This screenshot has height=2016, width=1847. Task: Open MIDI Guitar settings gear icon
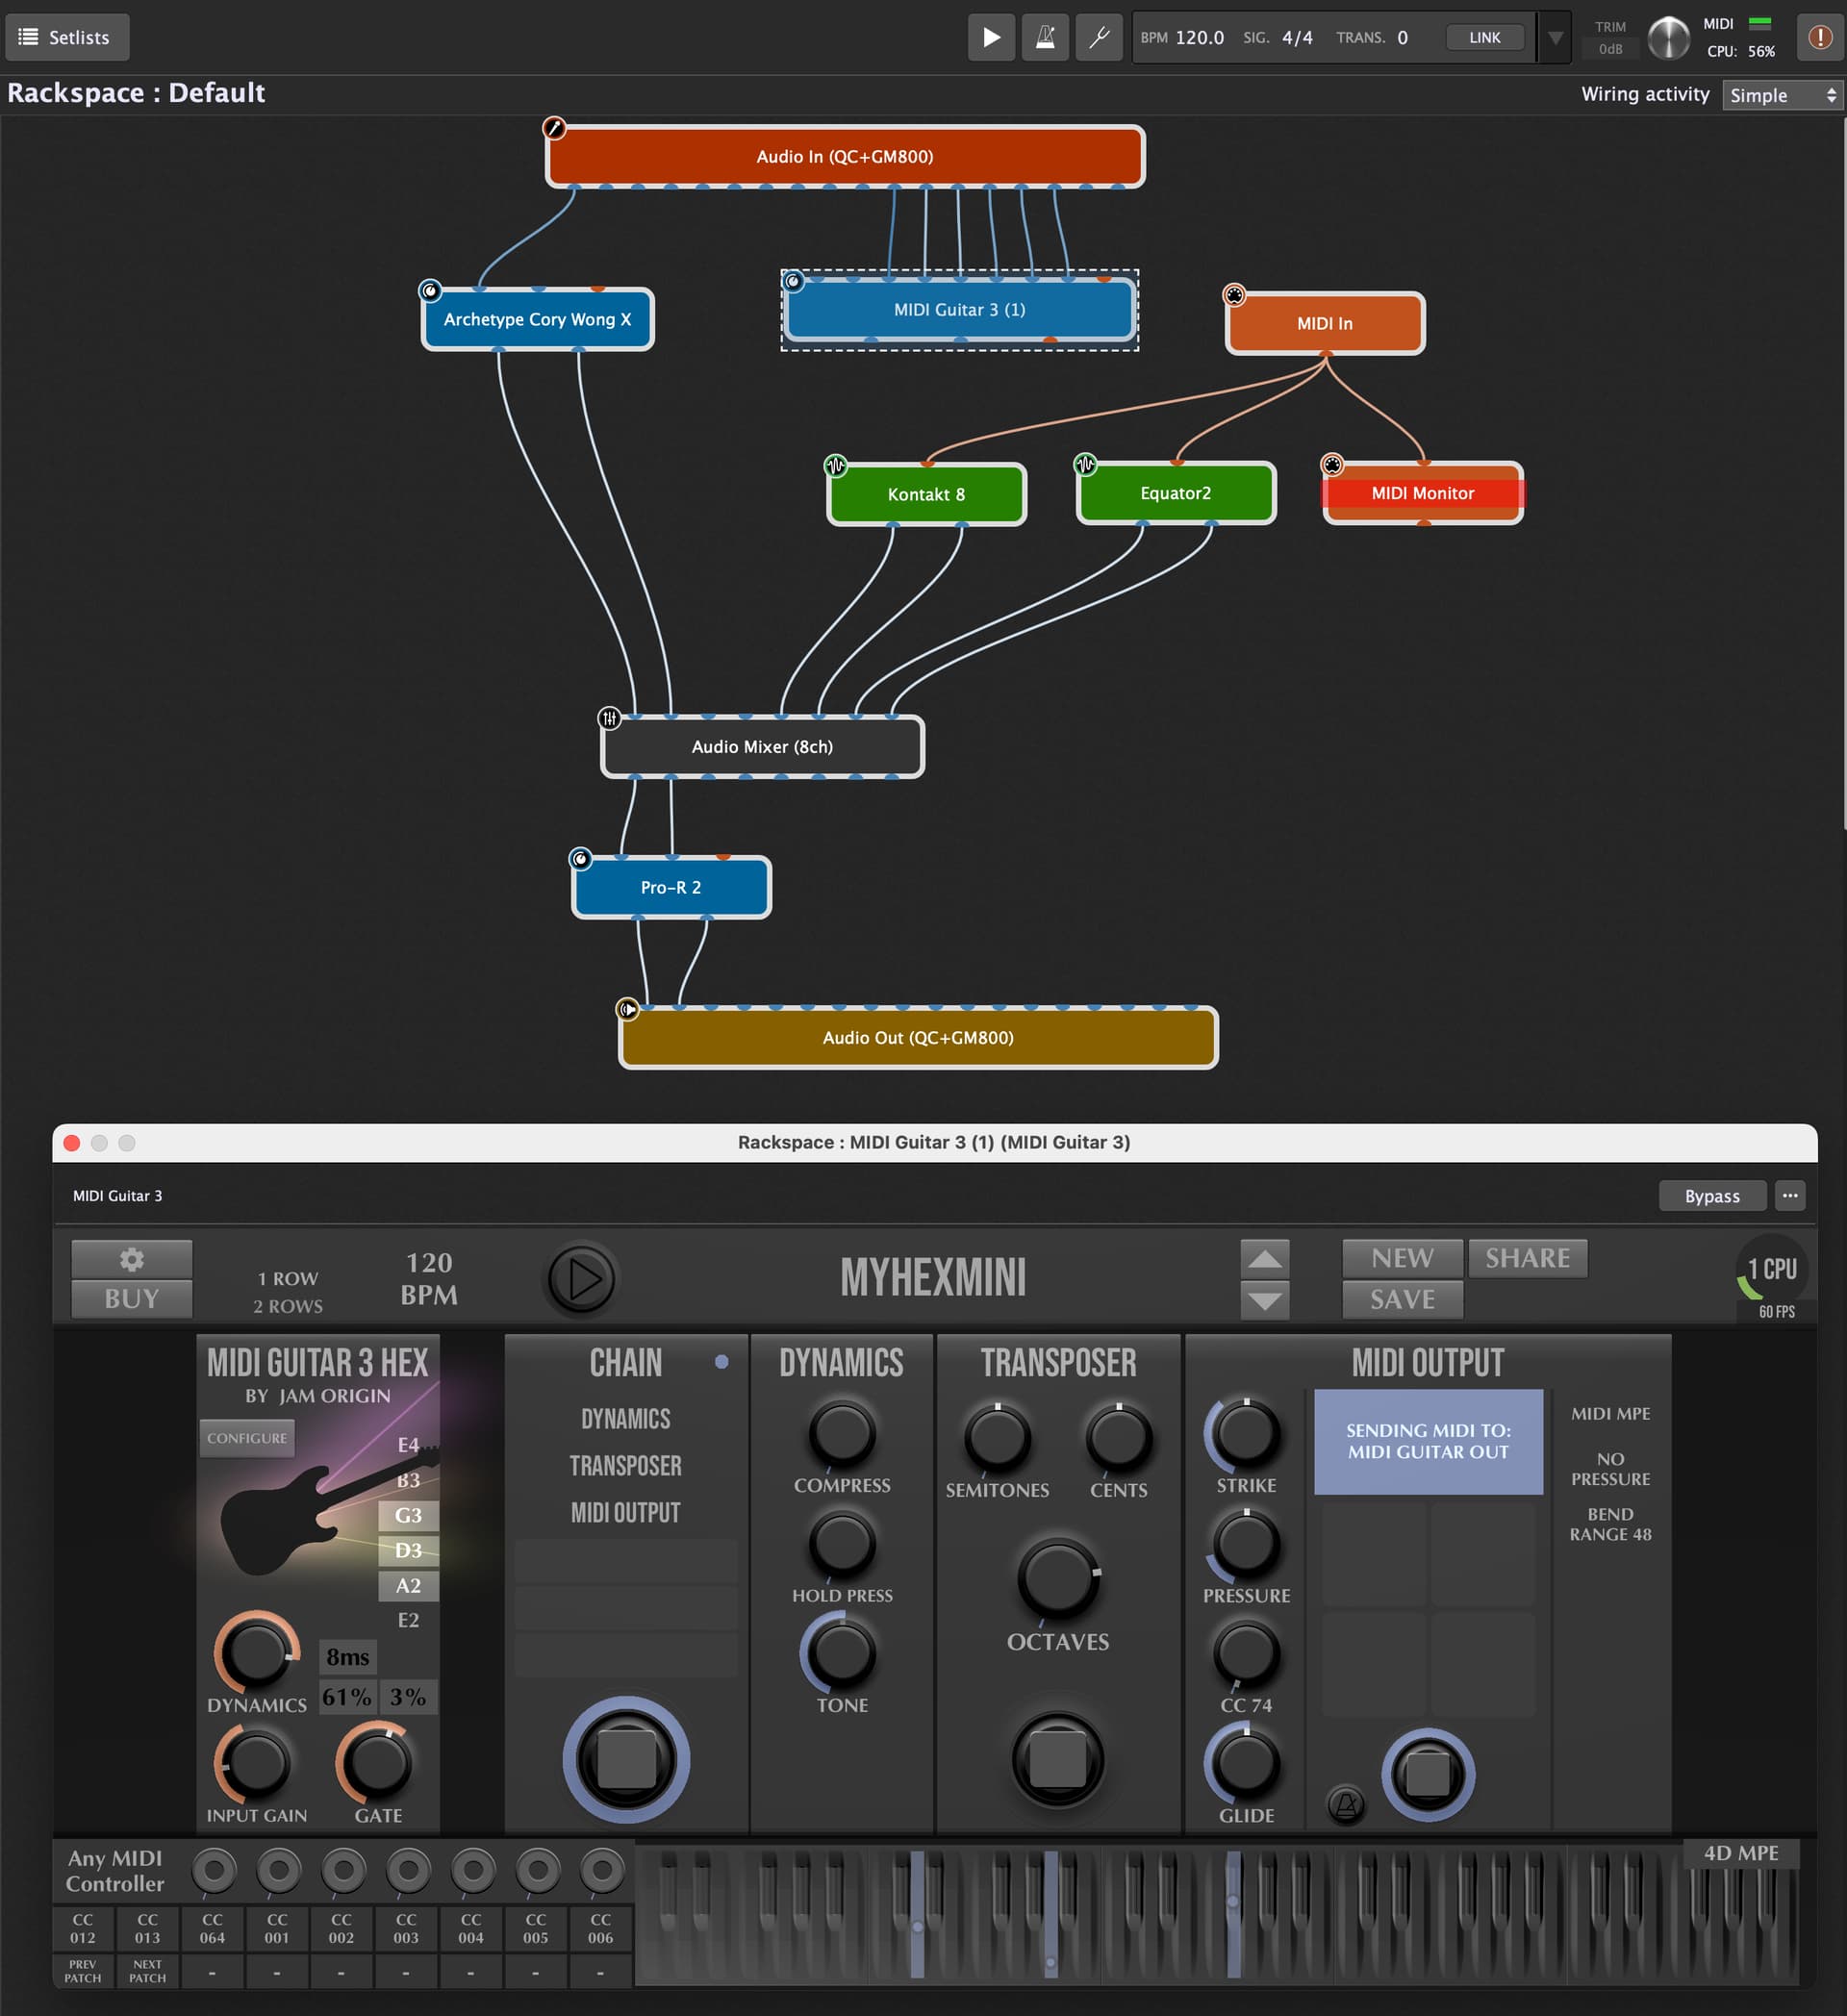132,1259
